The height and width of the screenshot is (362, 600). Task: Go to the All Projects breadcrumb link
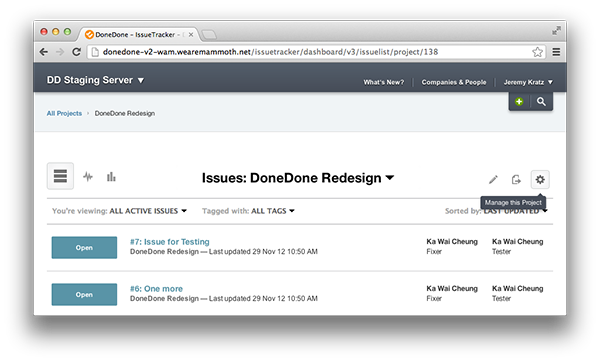pyautogui.click(x=64, y=113)
